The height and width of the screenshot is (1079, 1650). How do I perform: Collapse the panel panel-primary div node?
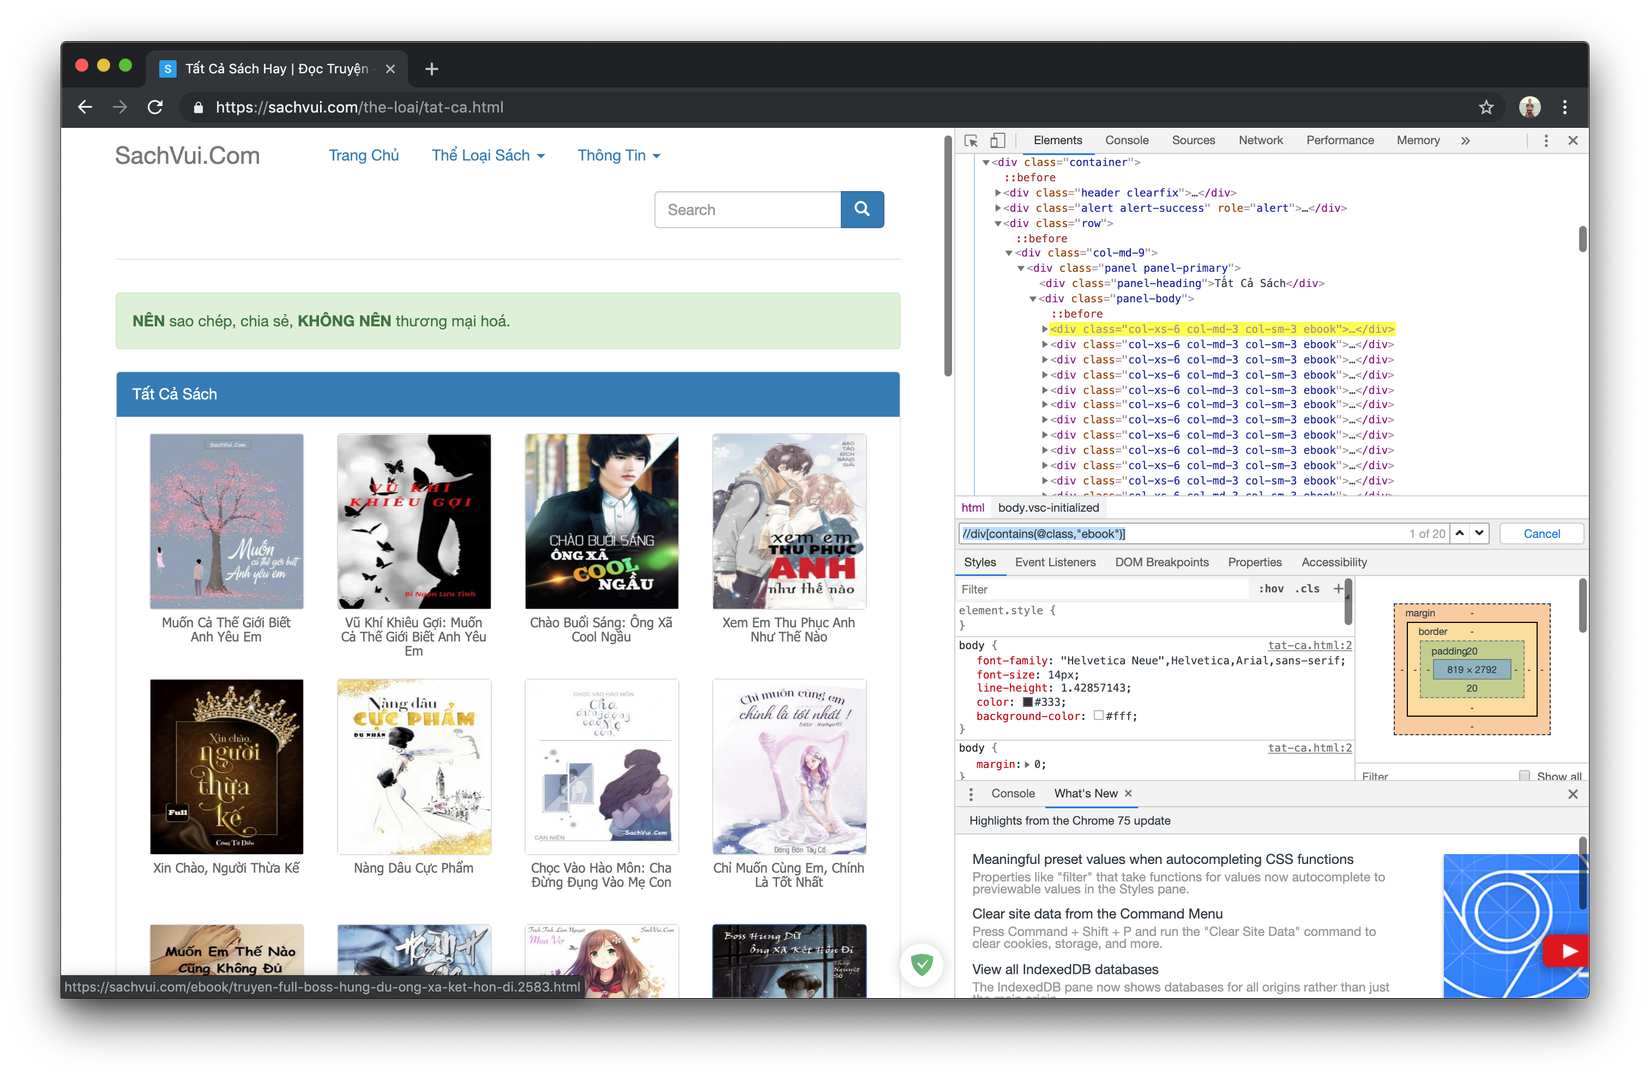1021,268
